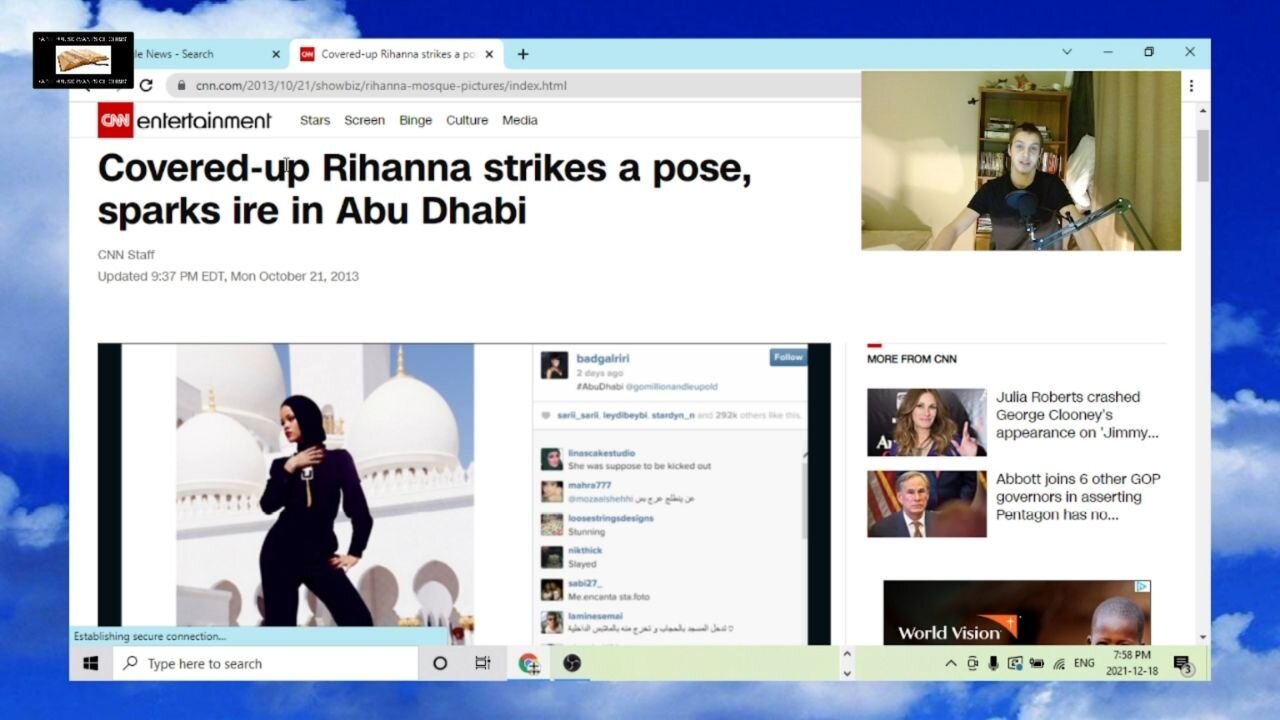This screenshot has width=1280, height=720.
Task: Reload the page with the refresh icon
Action: [x=146, y=85]
